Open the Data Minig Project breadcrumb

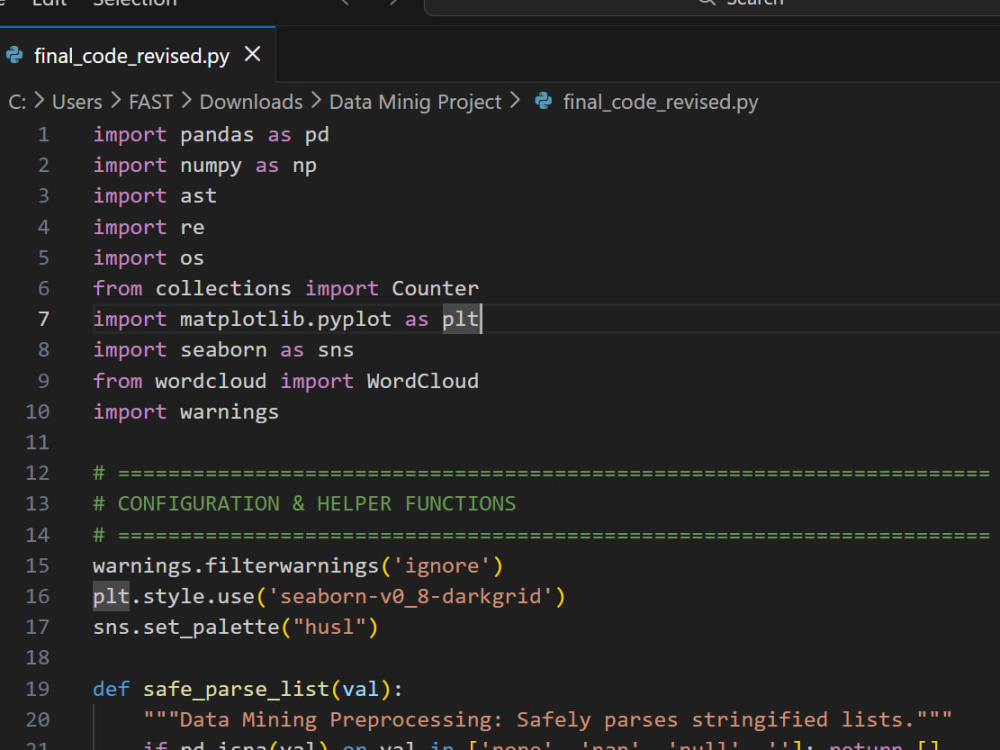pos(415,102)
